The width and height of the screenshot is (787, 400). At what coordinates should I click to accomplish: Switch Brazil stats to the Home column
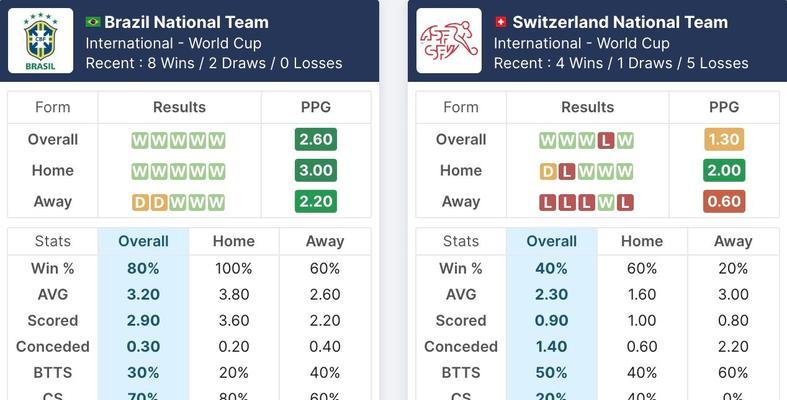(x=234, y=241)
